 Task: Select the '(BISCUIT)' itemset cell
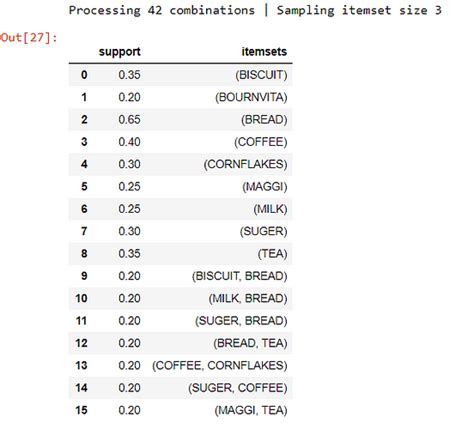[261, 75]
